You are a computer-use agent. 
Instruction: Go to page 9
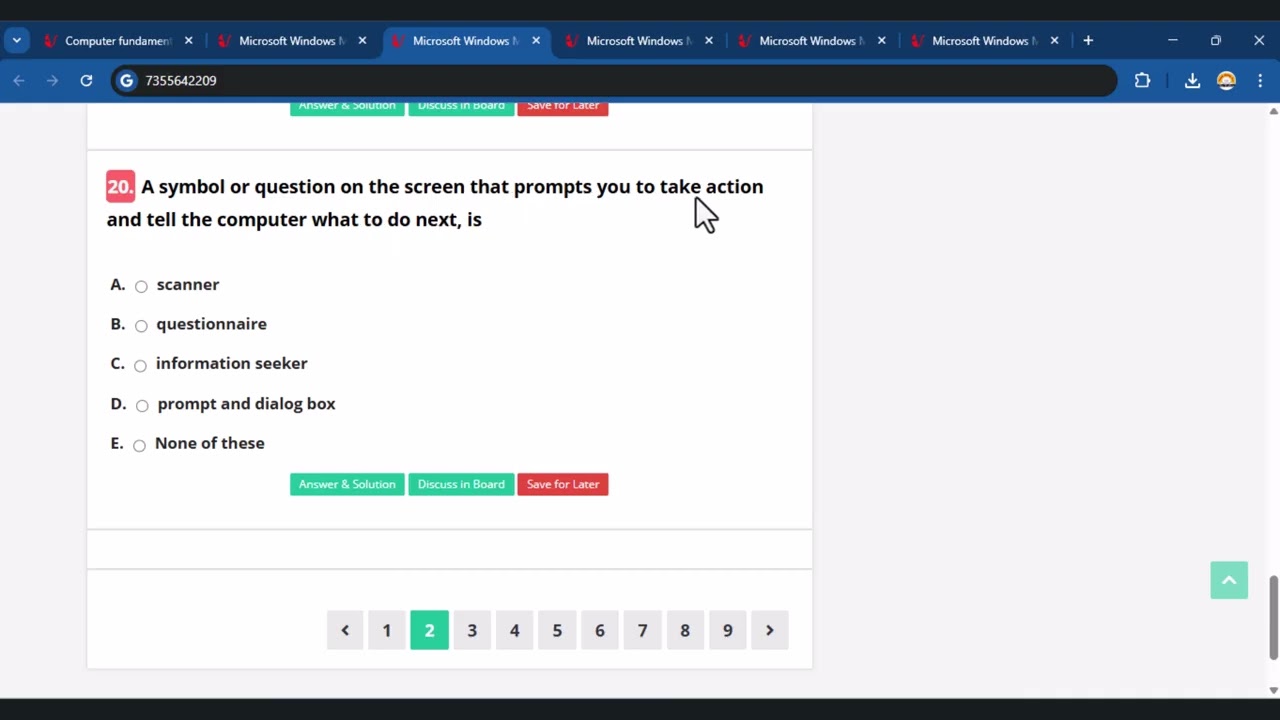727,630
